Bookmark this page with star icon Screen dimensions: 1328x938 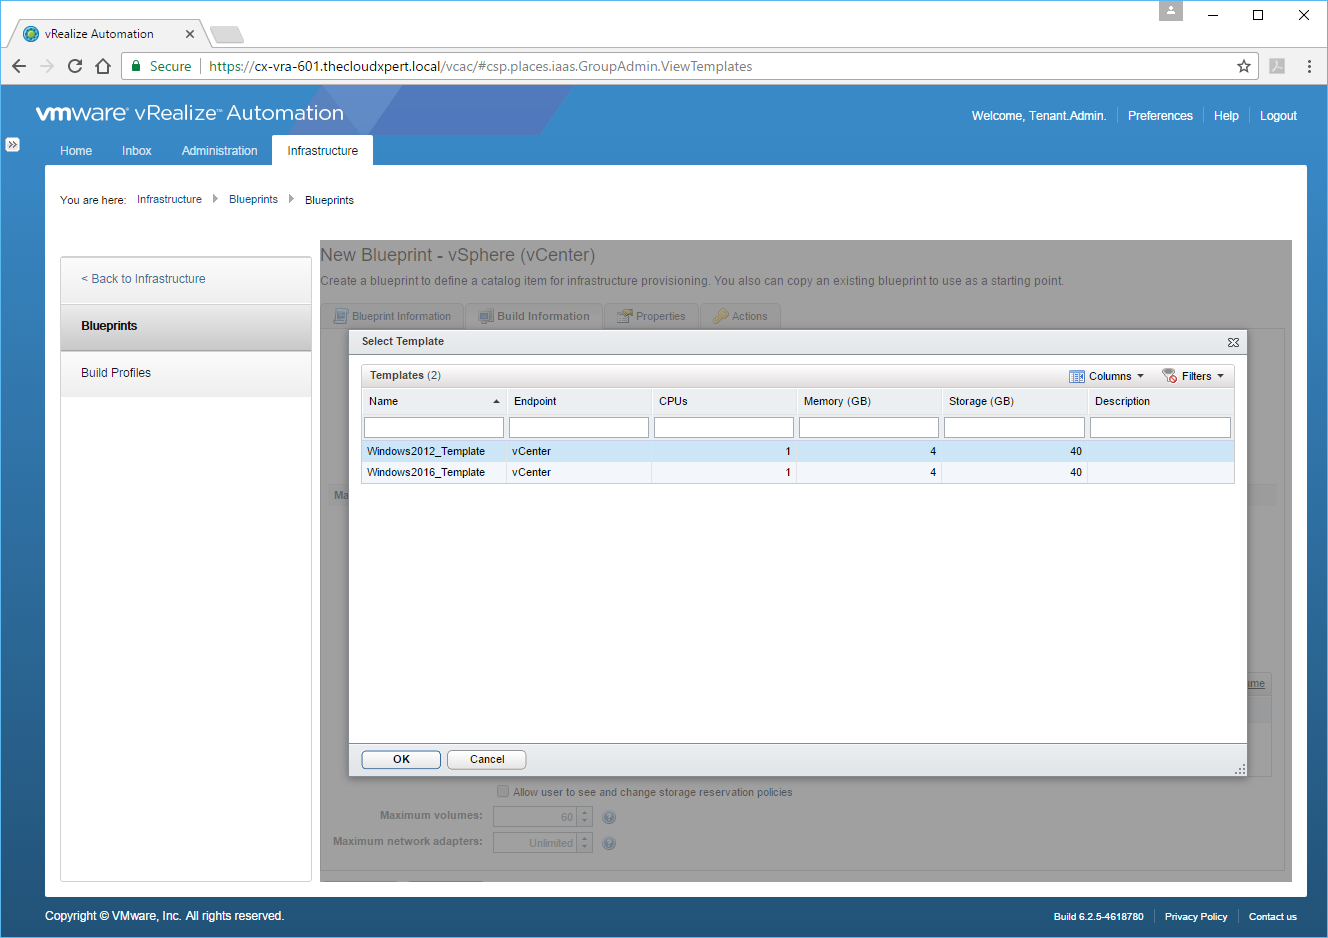coord(1244,66)
